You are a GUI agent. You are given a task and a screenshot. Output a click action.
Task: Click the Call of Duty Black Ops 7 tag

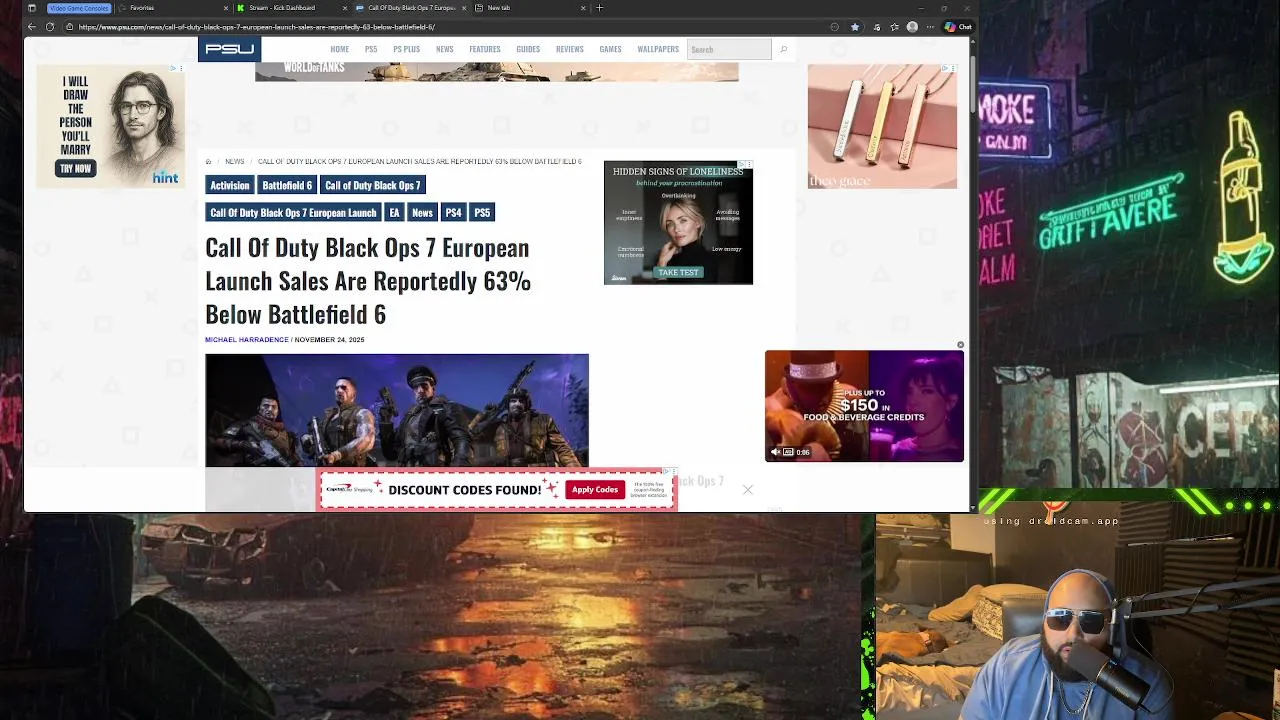point(372,185)
